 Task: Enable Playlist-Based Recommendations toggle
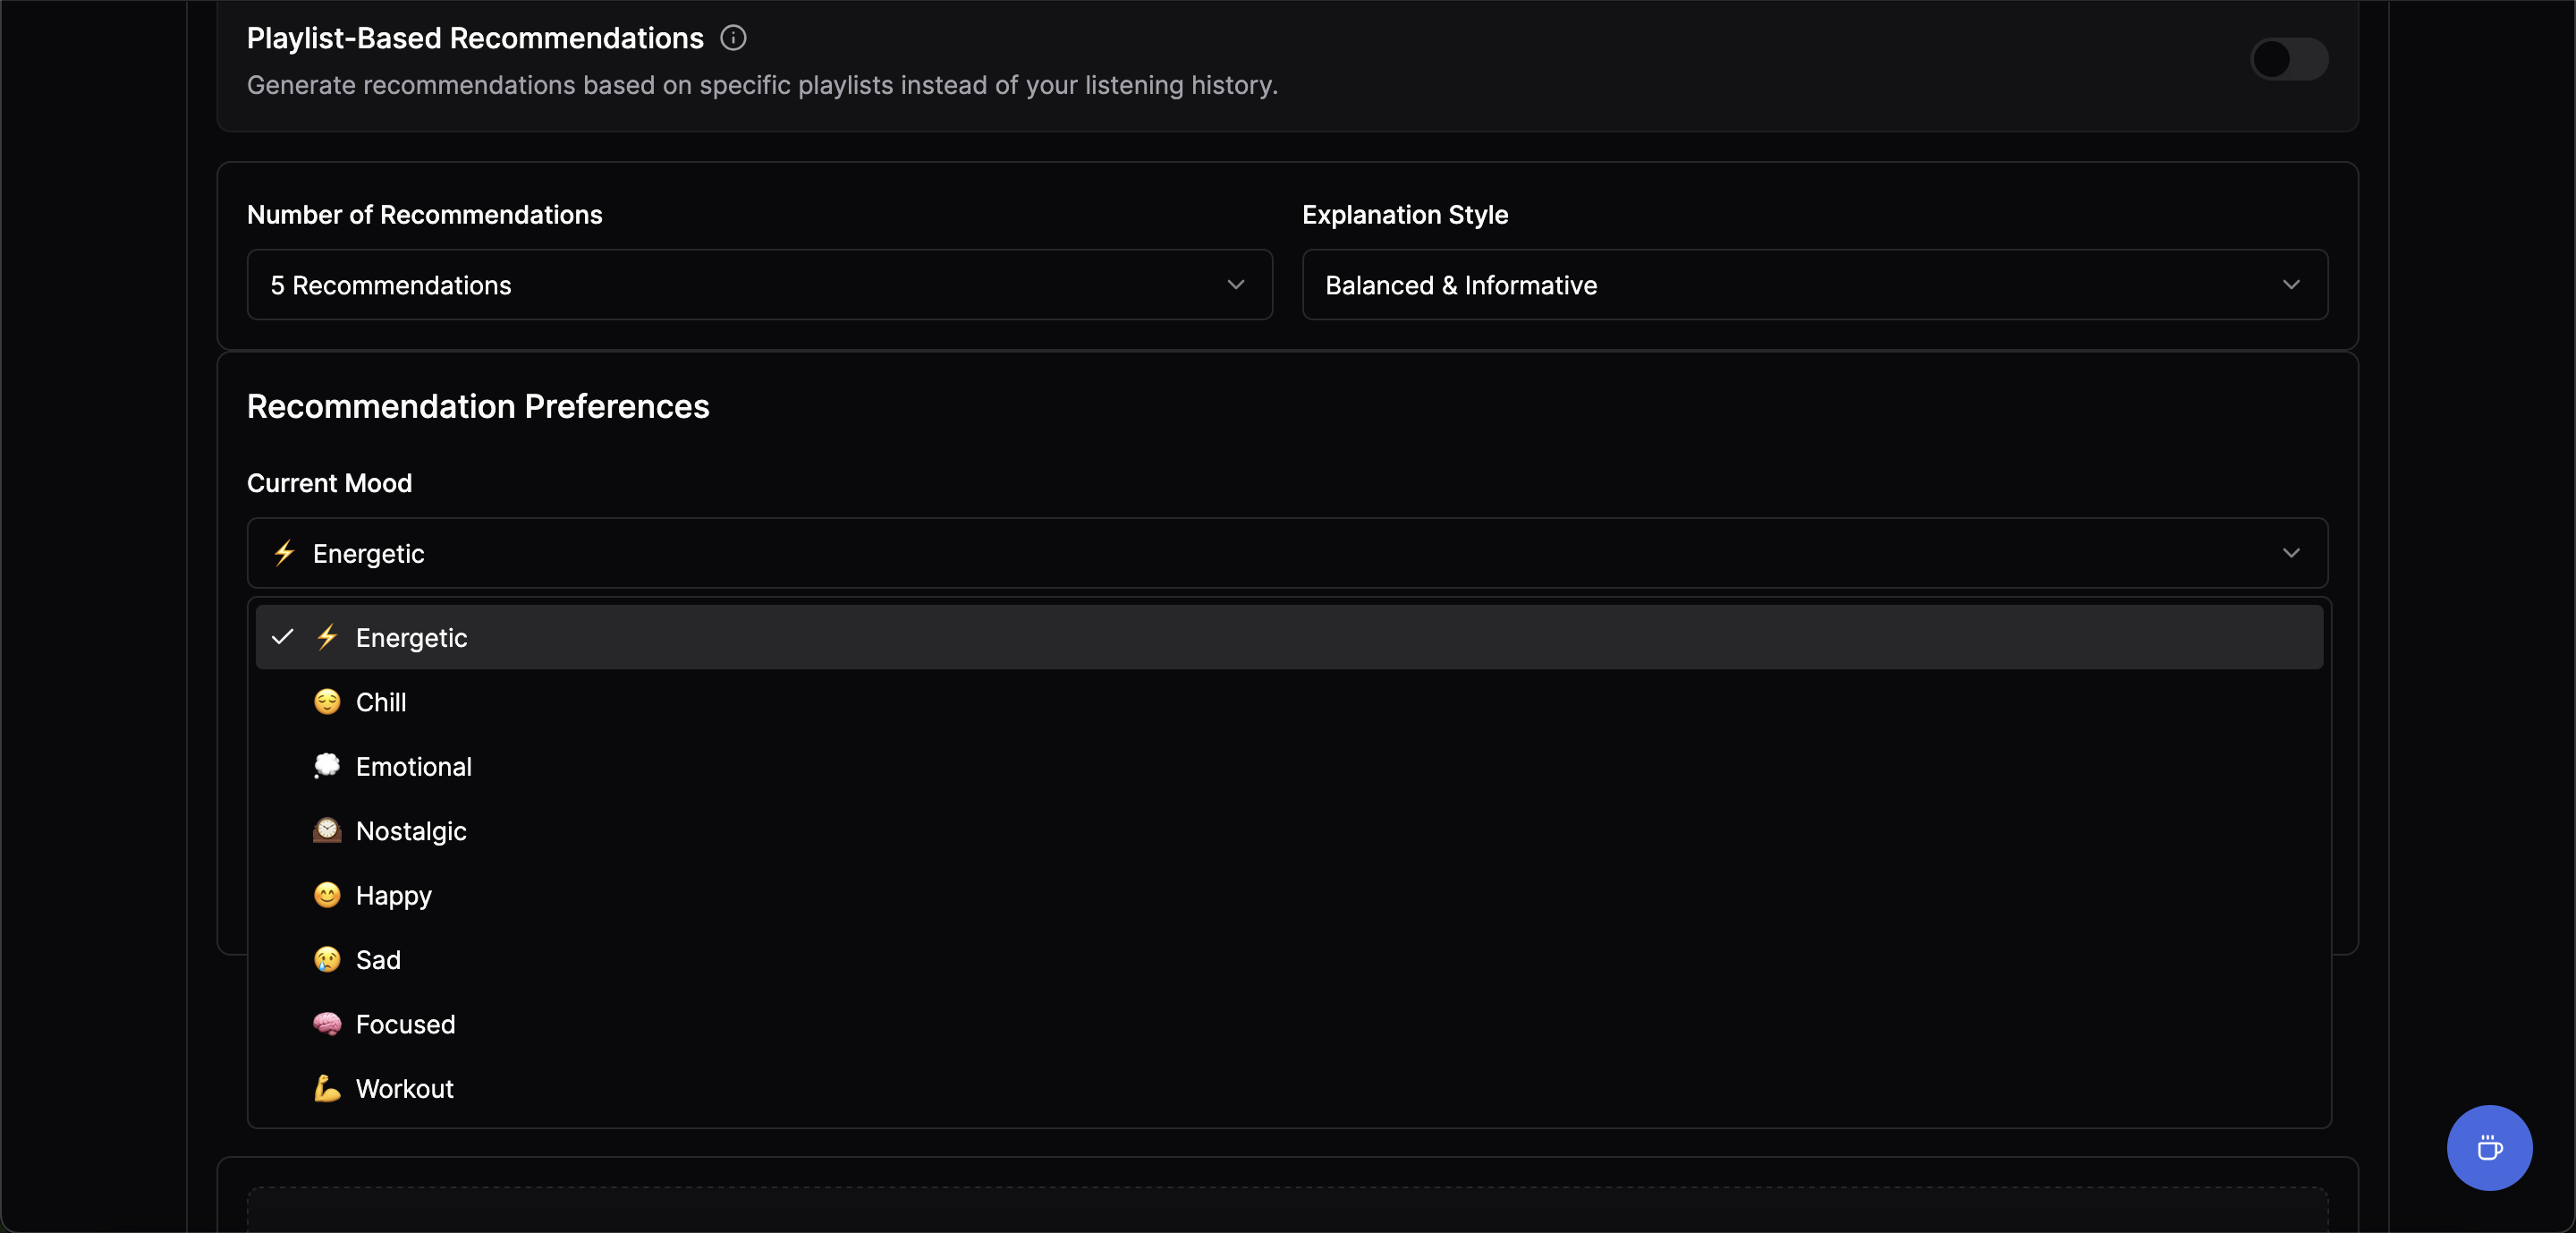point(2288,59)
